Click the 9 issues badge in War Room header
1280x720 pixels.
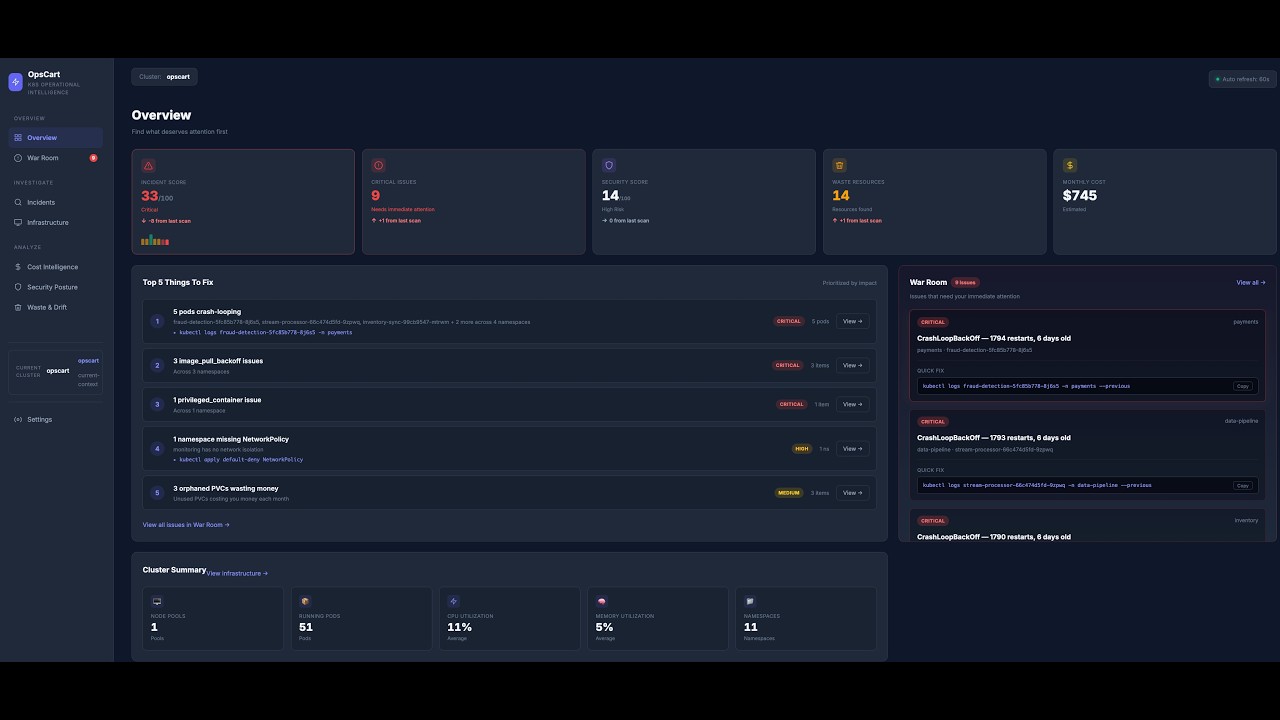coord(965,282)
